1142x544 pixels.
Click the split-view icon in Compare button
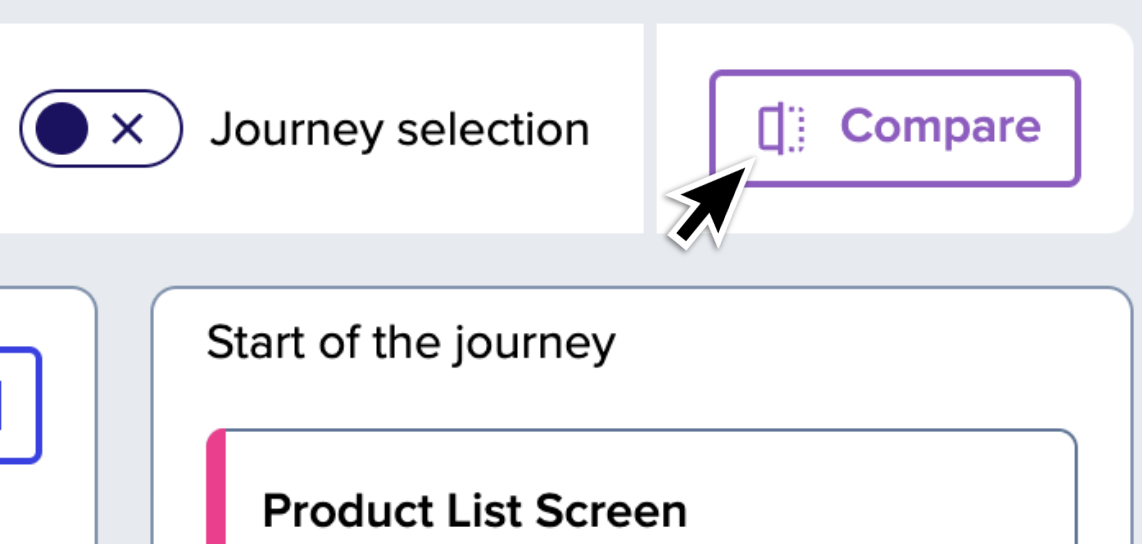[781, 129]
